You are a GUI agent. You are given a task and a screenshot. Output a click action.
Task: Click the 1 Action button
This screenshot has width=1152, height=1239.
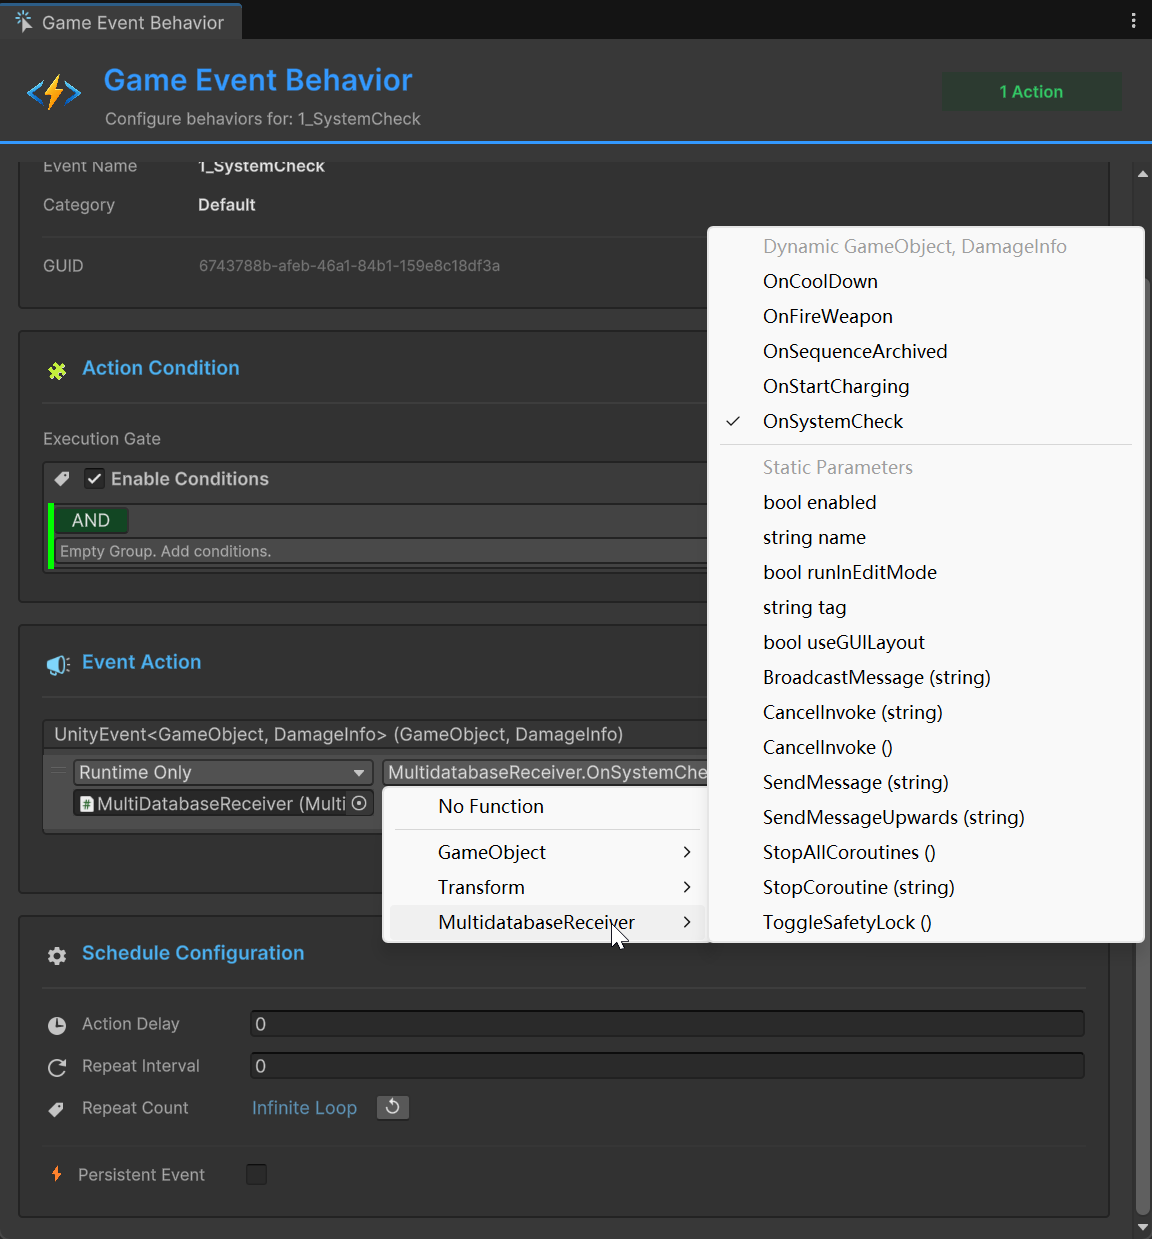[x=1030, y=92]
